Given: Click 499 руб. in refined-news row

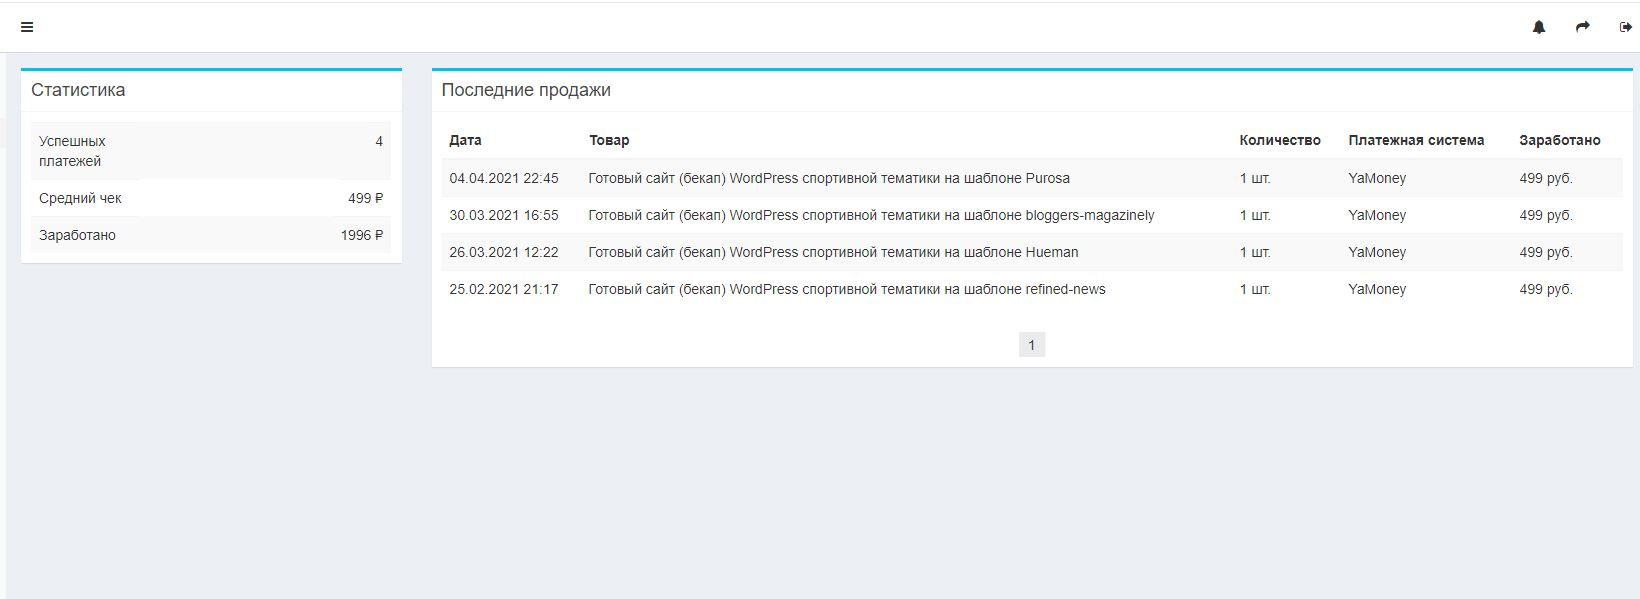Looking at the screenshot, I should click(1546, 289).
